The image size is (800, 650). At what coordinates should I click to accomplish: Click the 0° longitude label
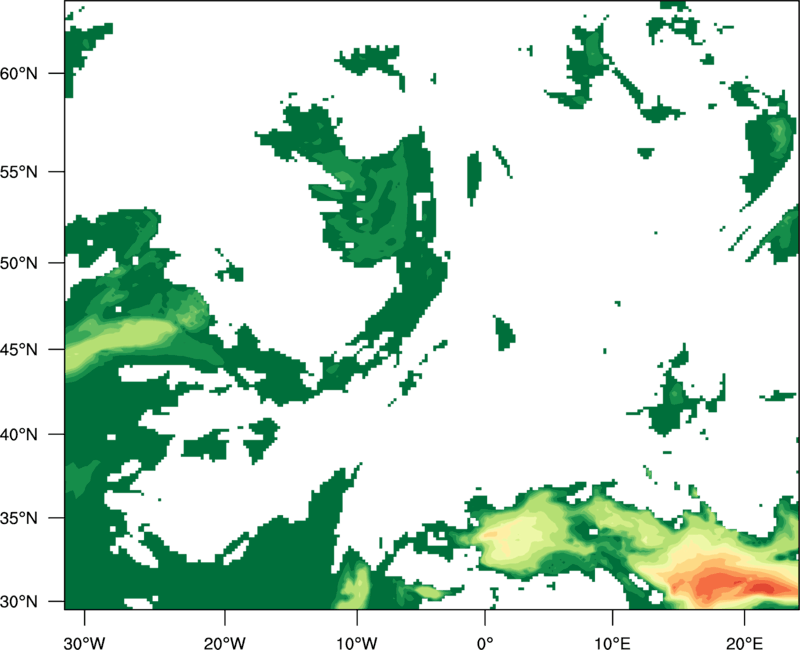(485, 643)
